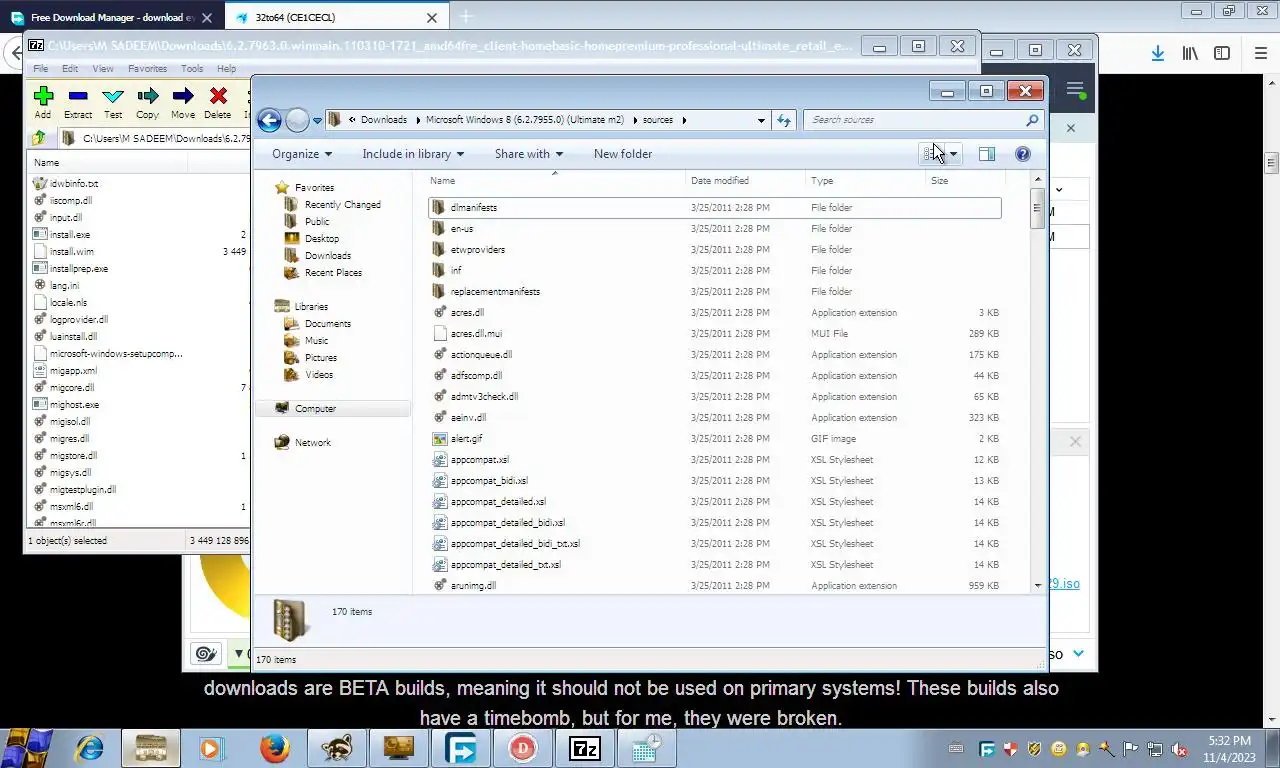Click the Add button in 7-Zip toolbar

(43, 102)
